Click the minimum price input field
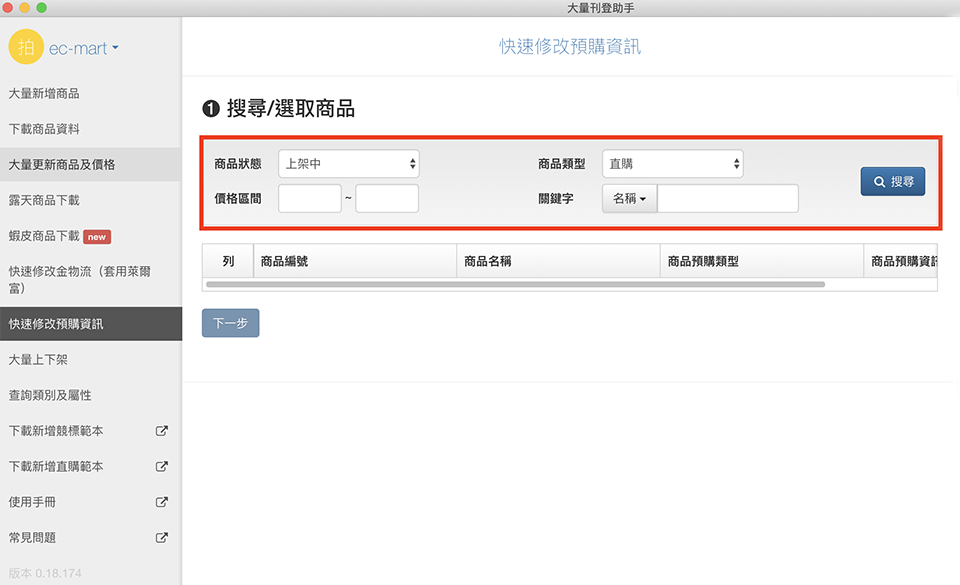This screenshot has width=960, height=585. [x=309, y=199]
